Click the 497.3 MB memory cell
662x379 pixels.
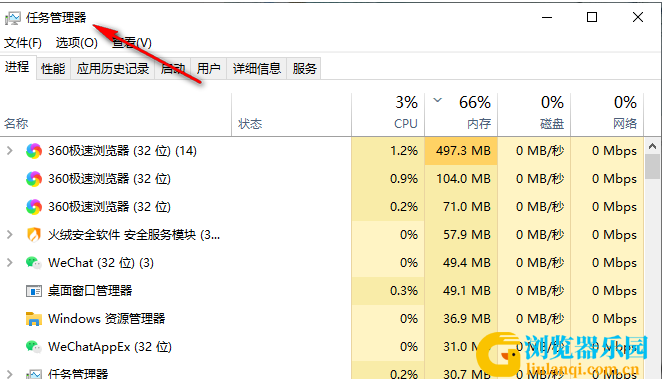tap(461, 151)
